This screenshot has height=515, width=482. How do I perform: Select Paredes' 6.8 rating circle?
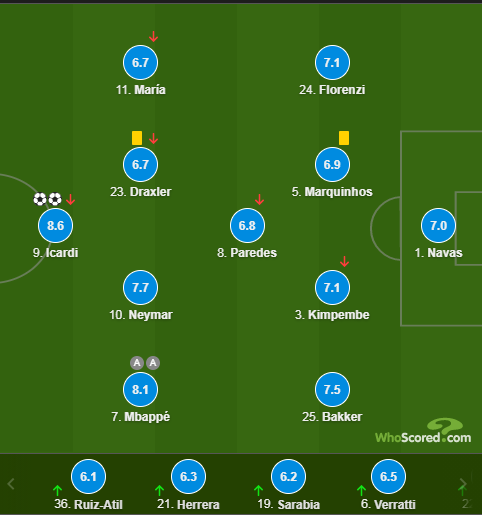[x=247, y=226]
